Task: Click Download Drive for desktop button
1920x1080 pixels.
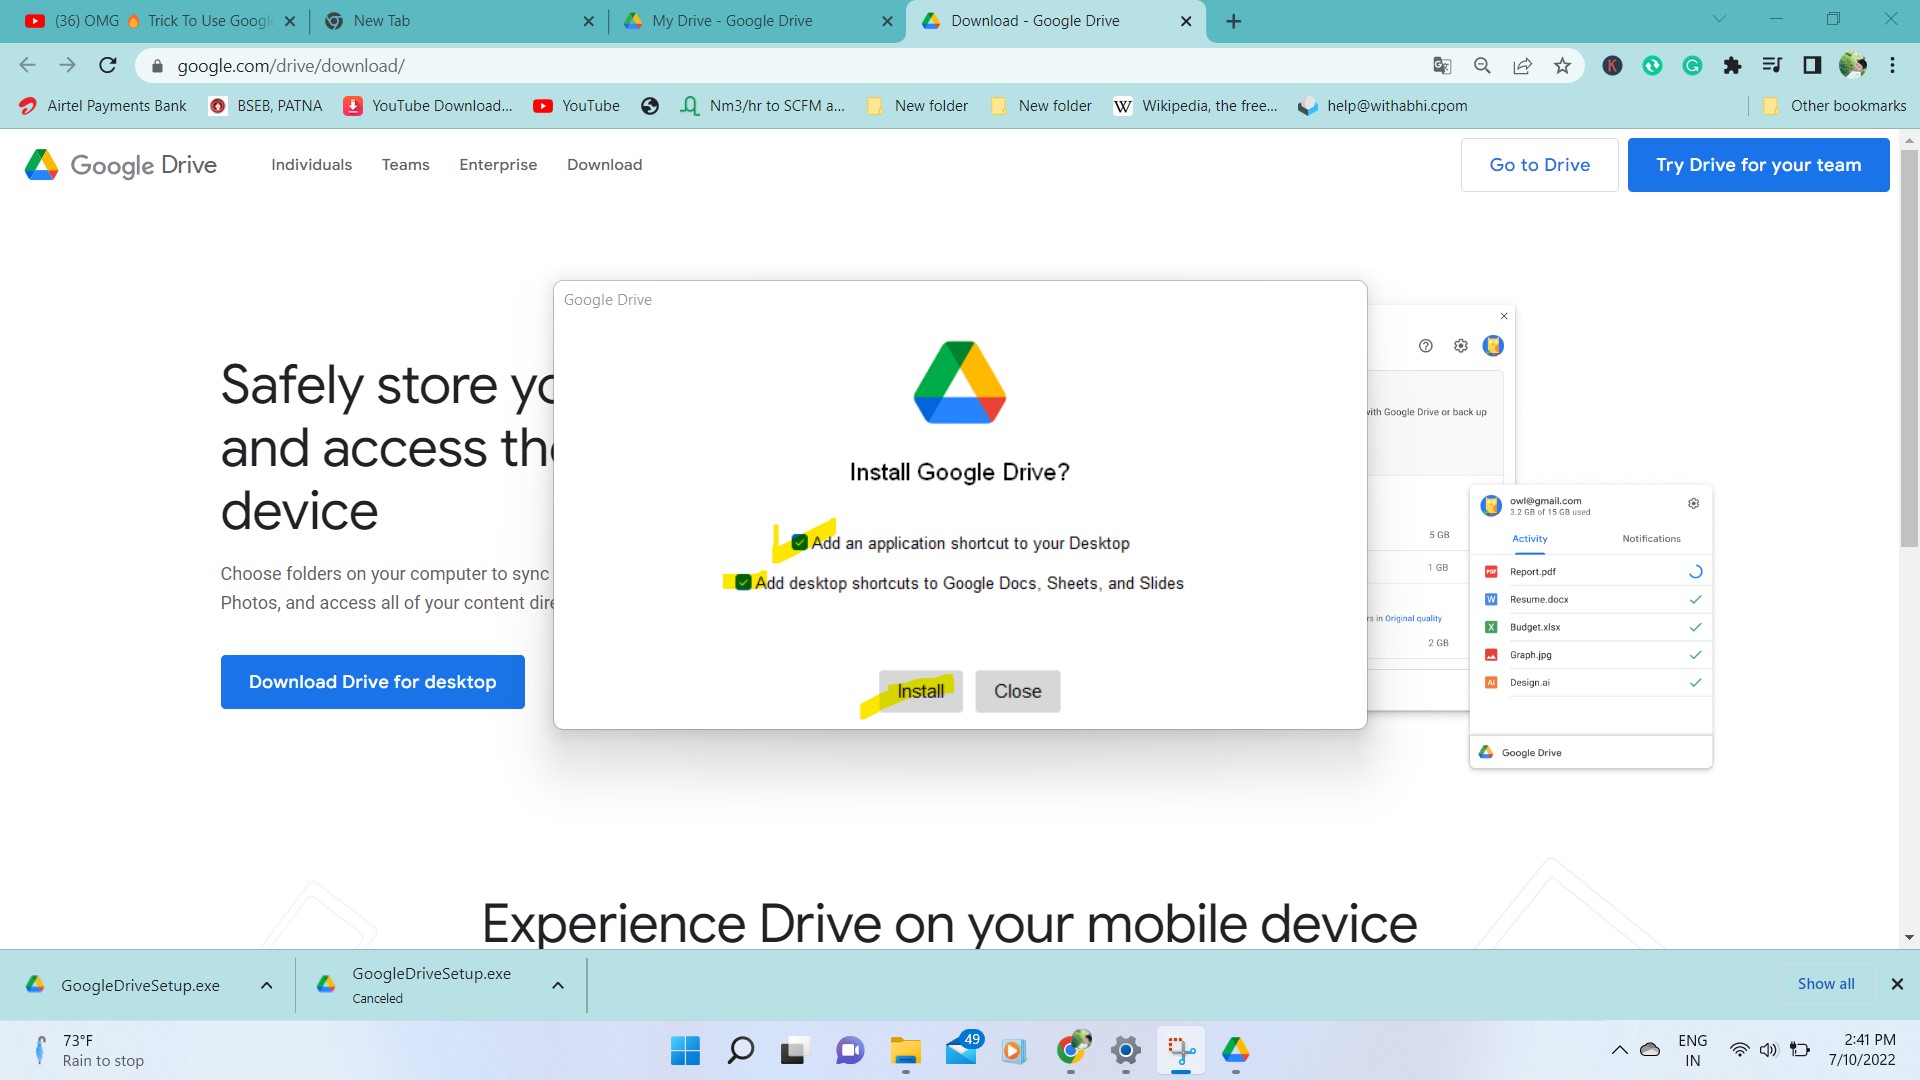Action: coord(372,682)
